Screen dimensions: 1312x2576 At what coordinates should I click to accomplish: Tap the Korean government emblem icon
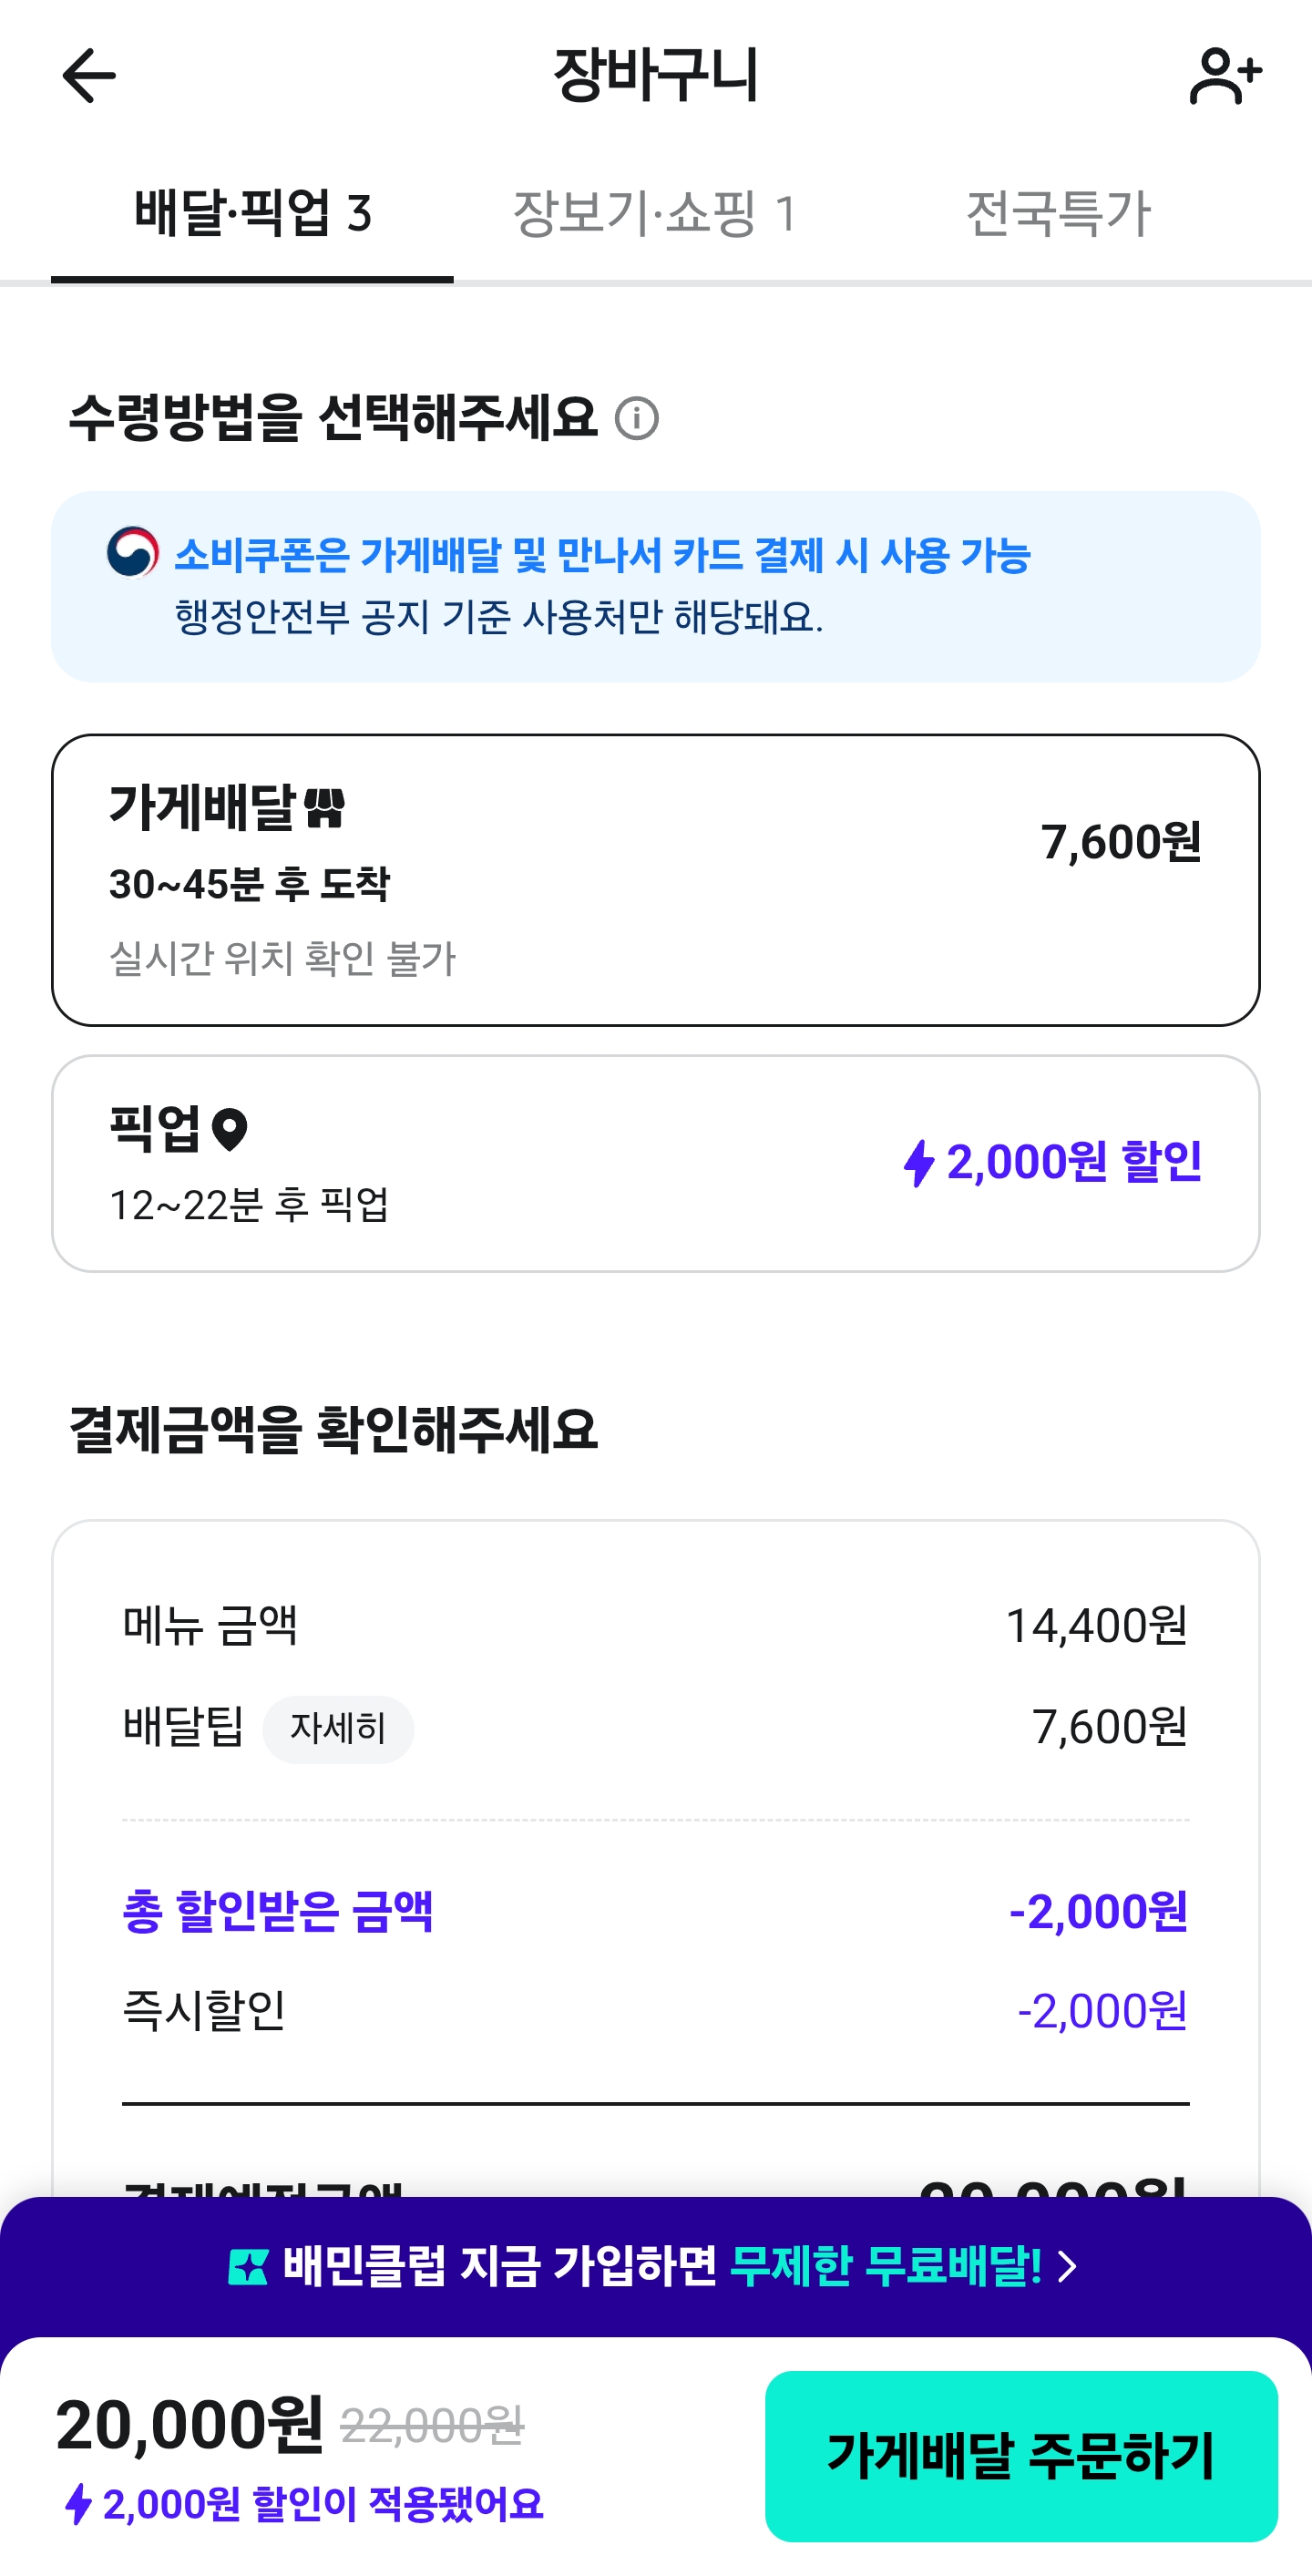(133, 552)
